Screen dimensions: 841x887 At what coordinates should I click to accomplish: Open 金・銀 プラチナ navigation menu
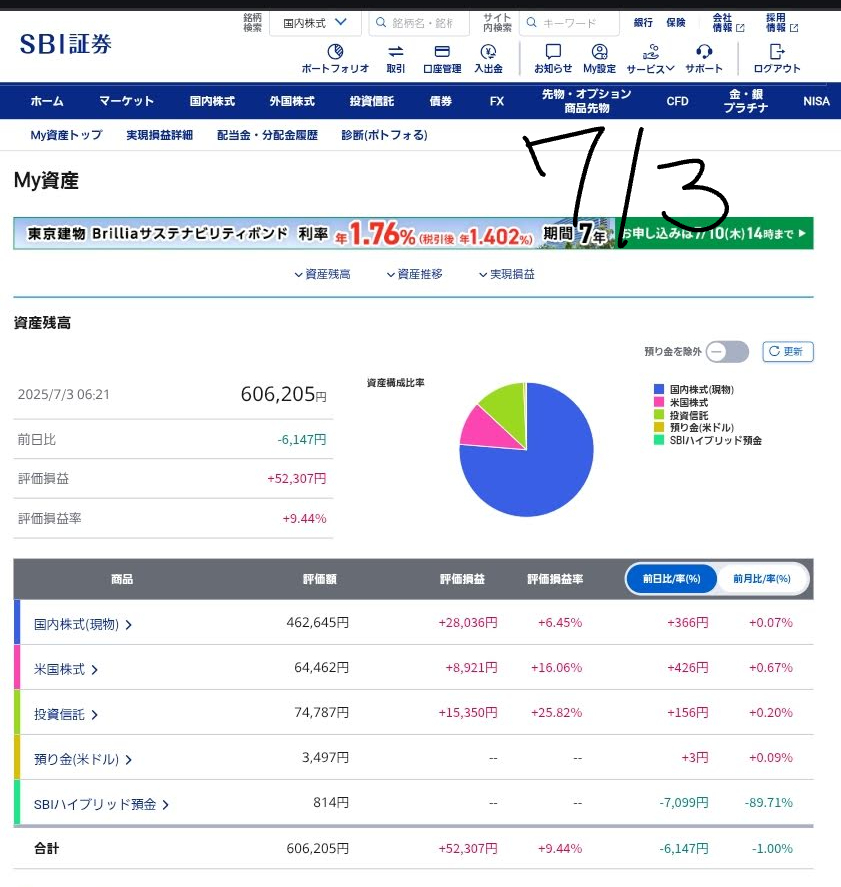click(x=746, y=101)
